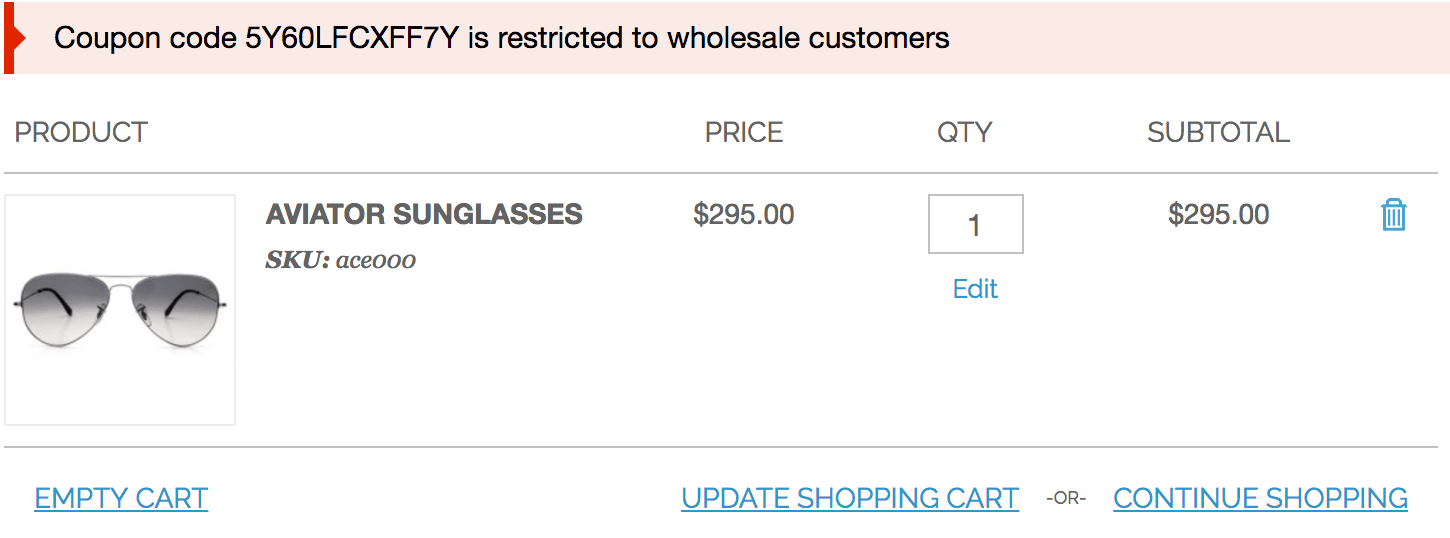This screenshot has width=1450, height=538.
Task: Click the Price column header
Action: [744, 132]
